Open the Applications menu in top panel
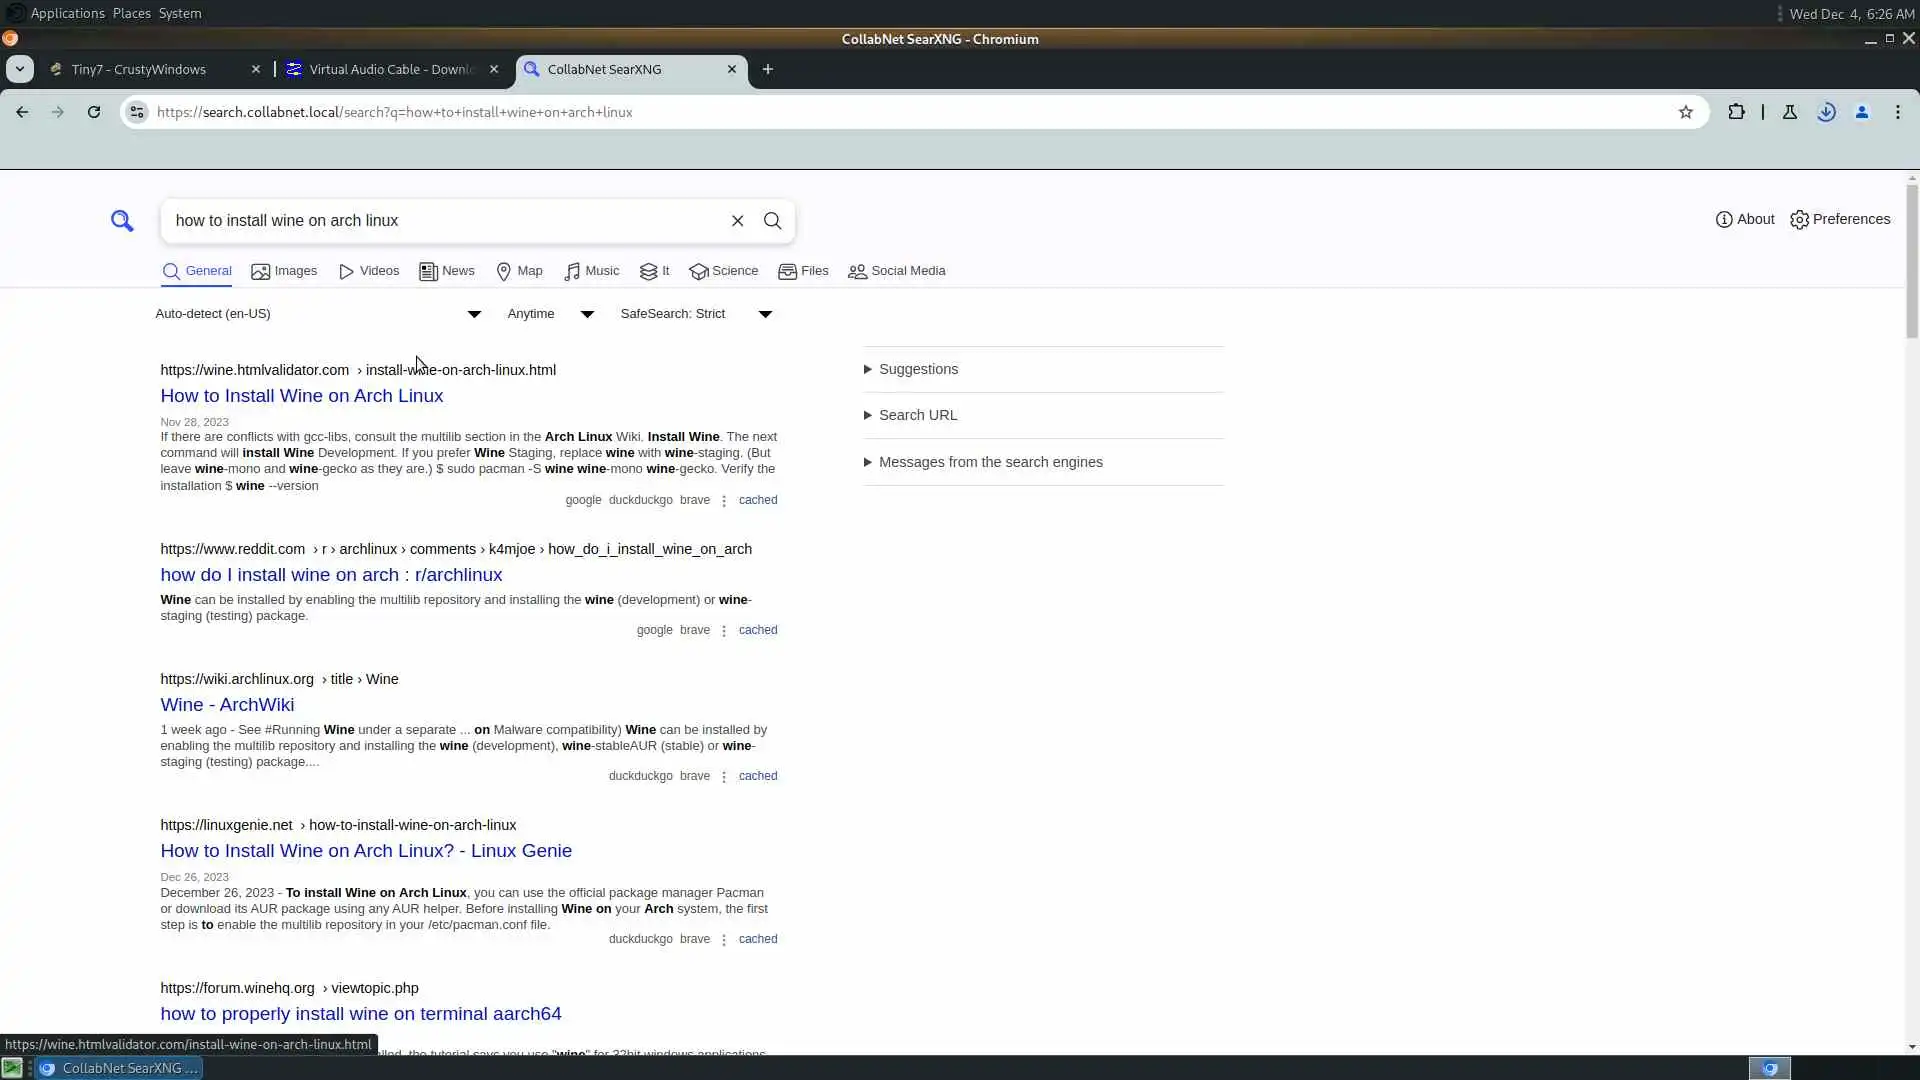This screenshot has width=1920, height=1080. pos(67,13)
